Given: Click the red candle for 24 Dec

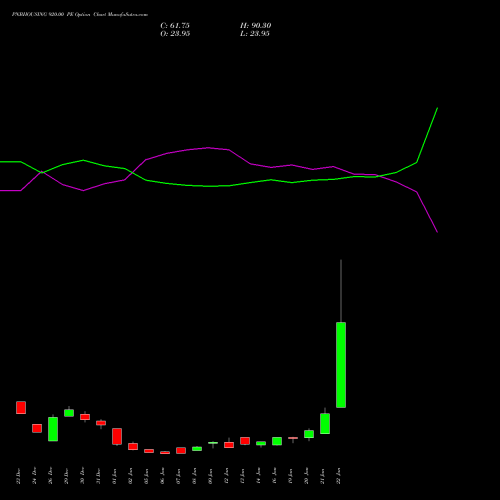Looking at the screenshot, I should point(37,428).
